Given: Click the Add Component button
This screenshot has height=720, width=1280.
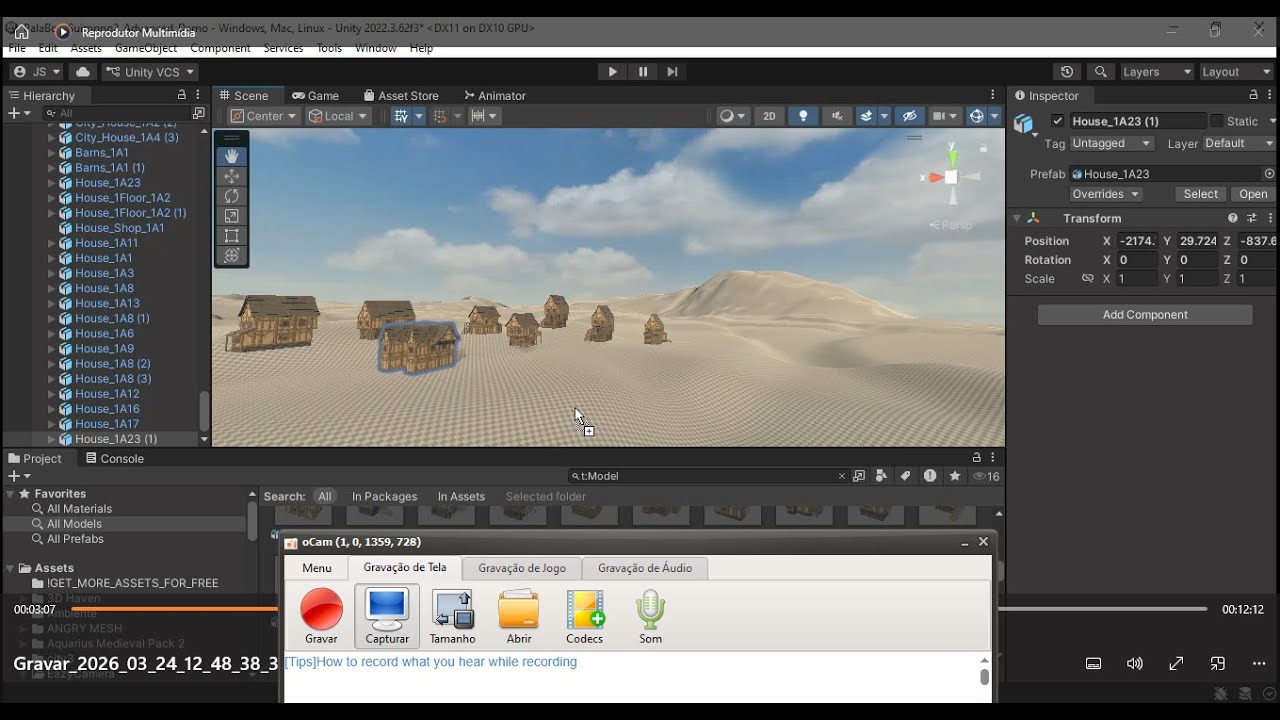Looking at the screenshot, I should pos(1145,315).
